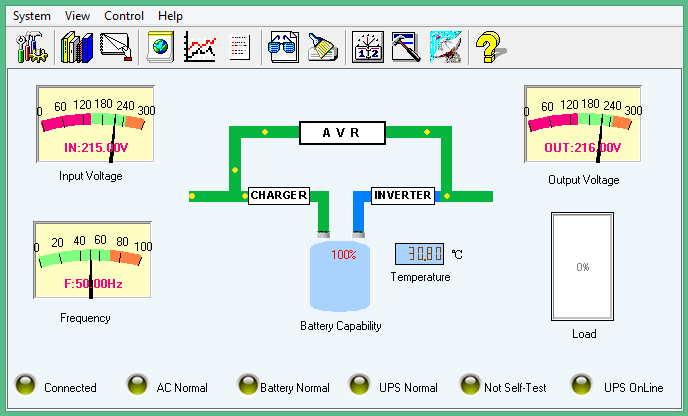
Task: Click the satellite dish icon
Action: (x=445, y=47)
